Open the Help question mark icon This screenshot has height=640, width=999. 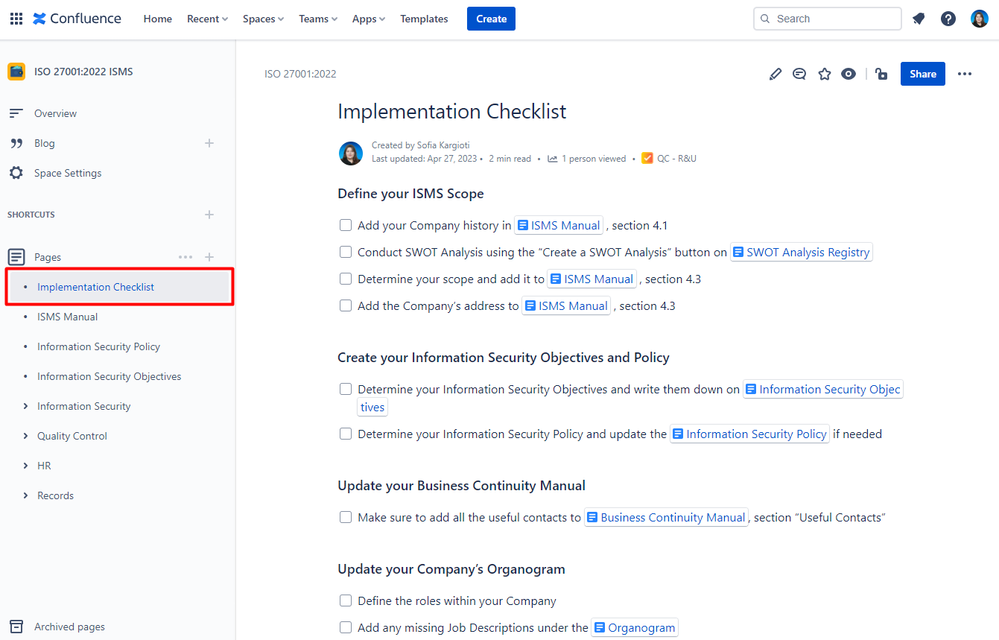pos(947,18)
